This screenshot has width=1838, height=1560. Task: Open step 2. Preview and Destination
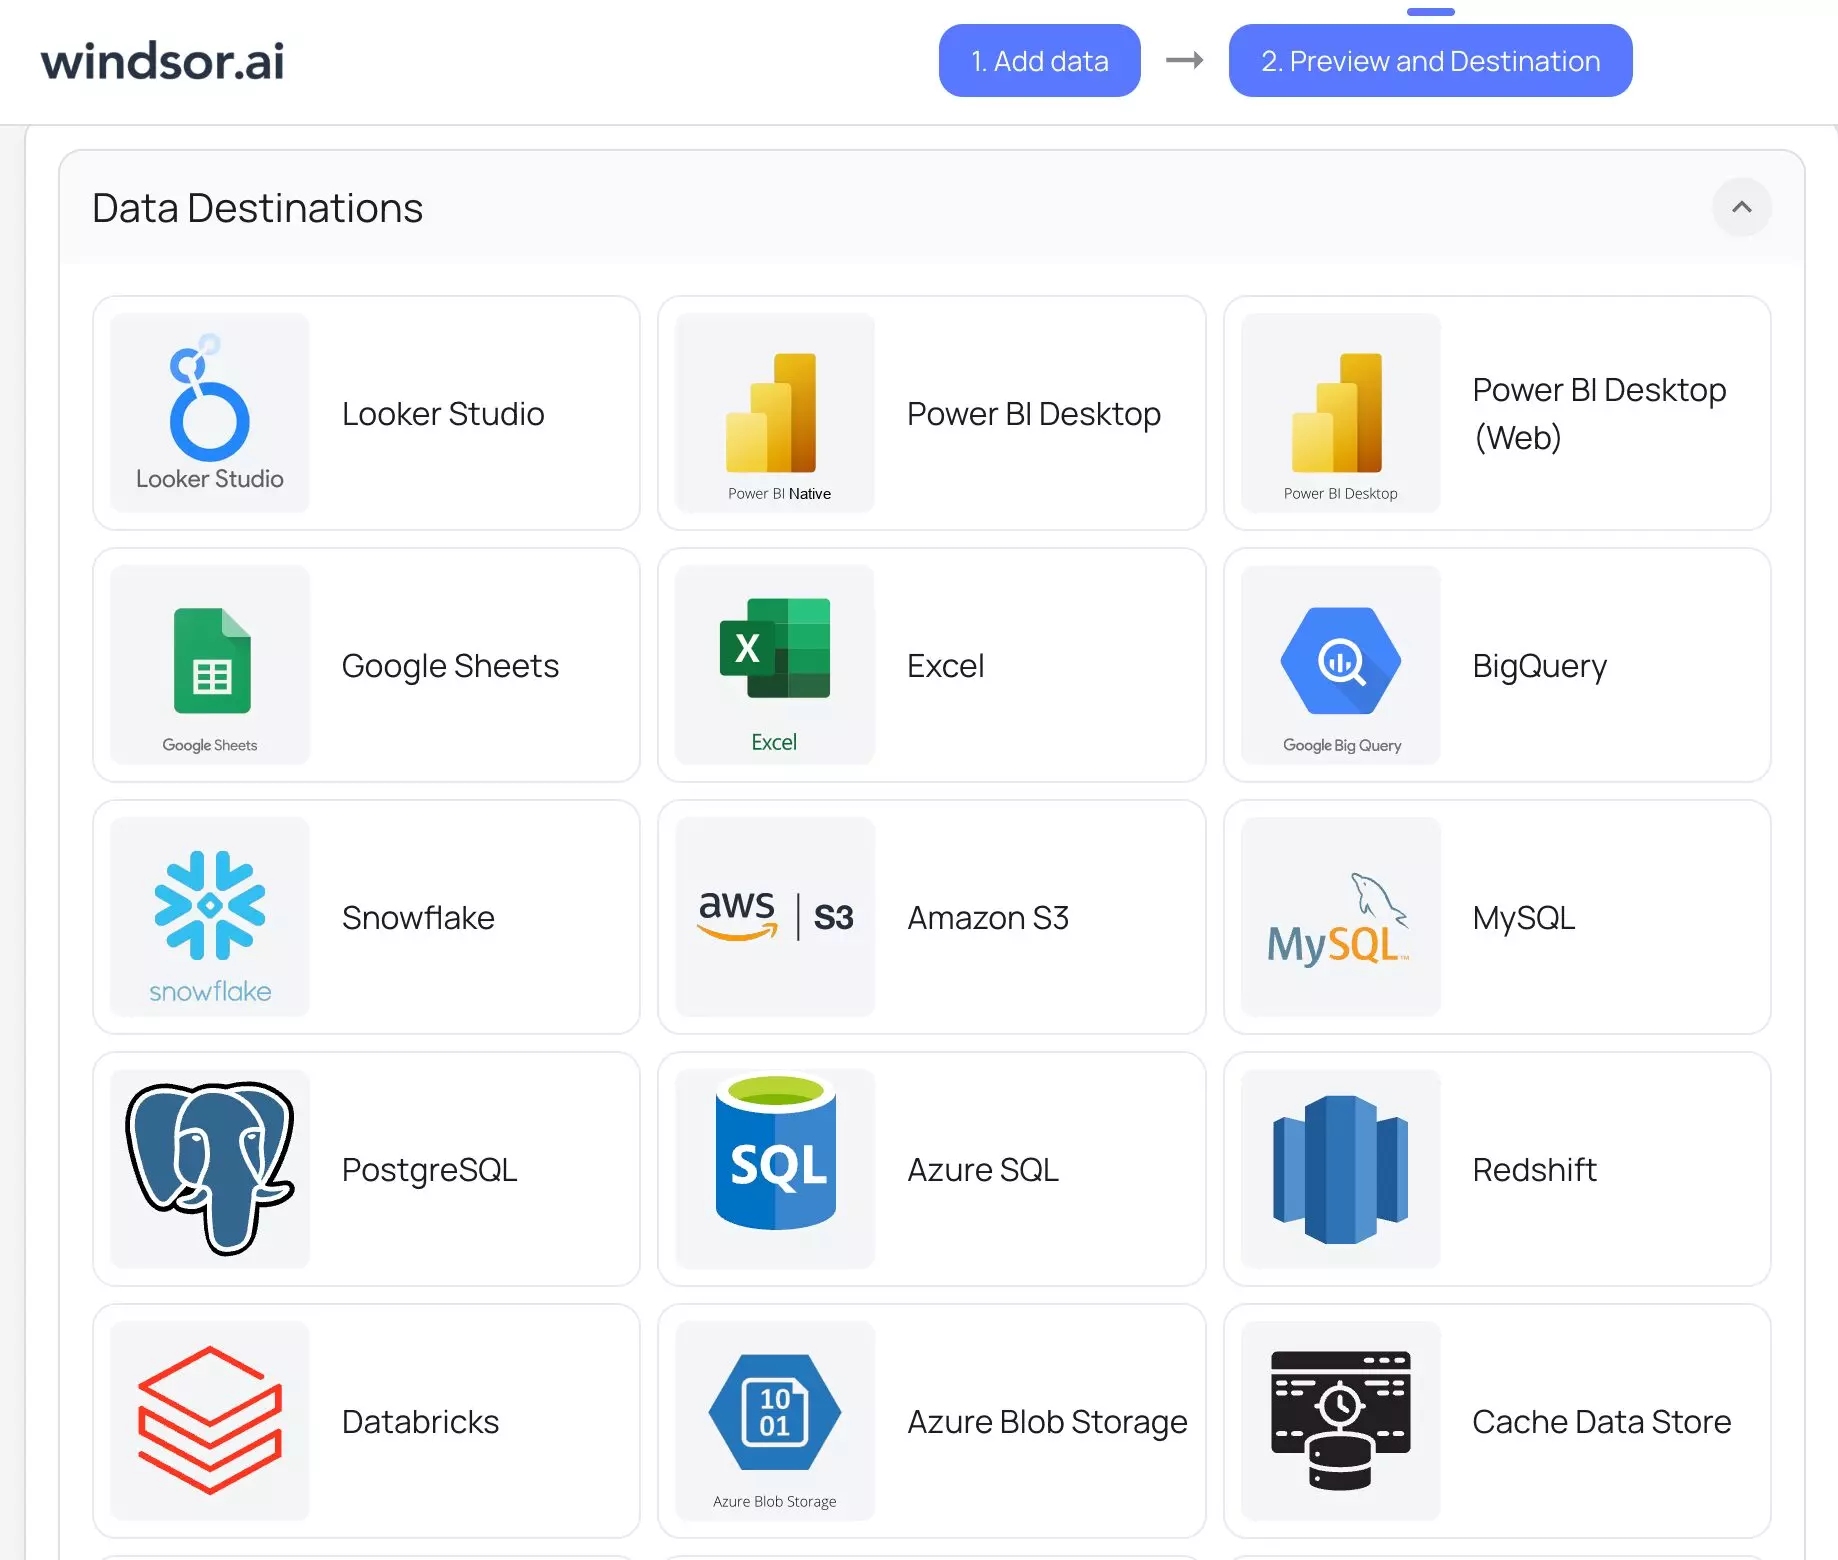[1430, 61]
